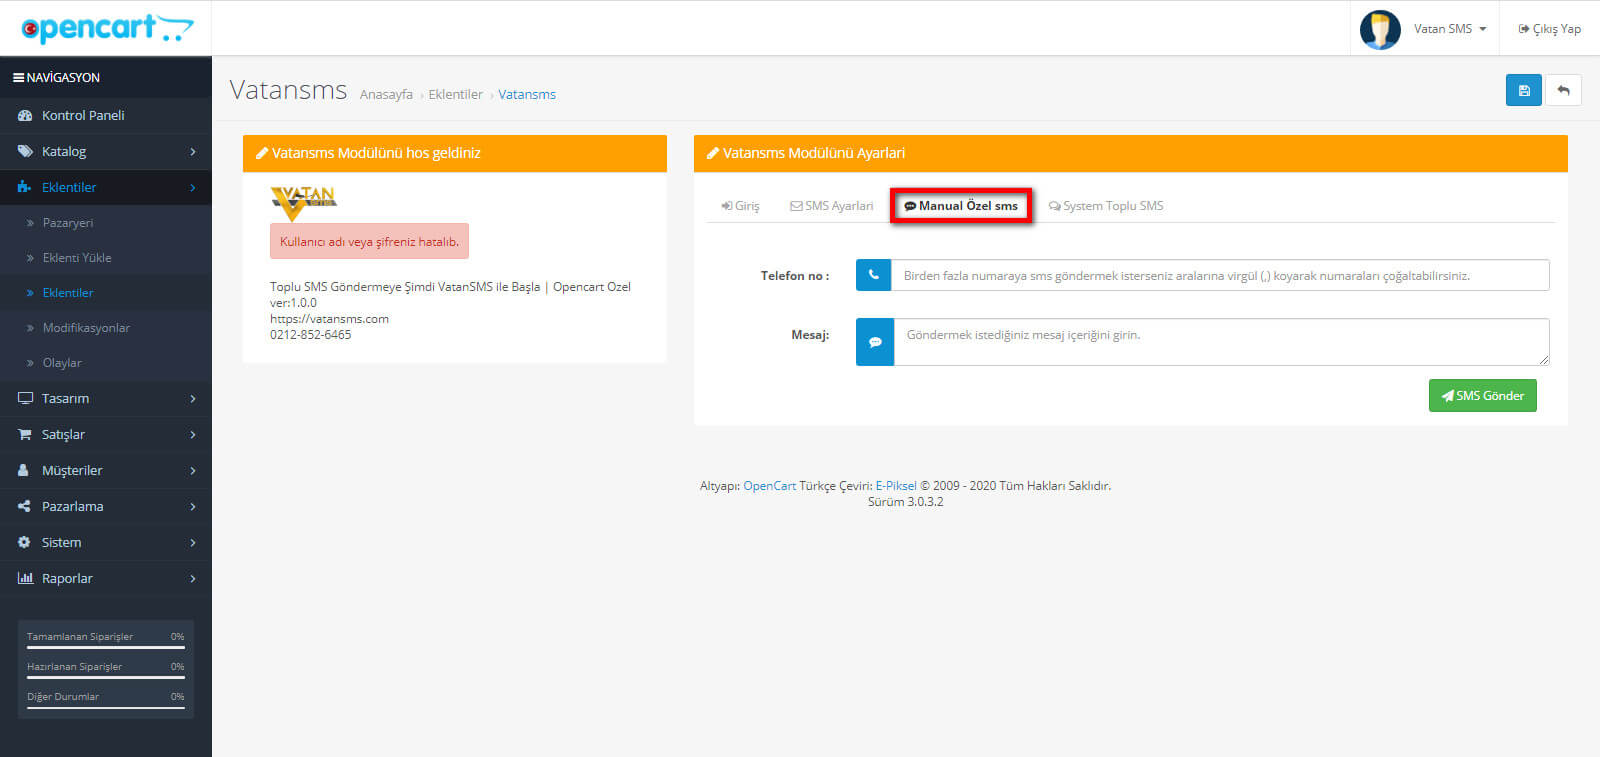
Task: Click the blue save icon button
Action: click(1523, 90)
